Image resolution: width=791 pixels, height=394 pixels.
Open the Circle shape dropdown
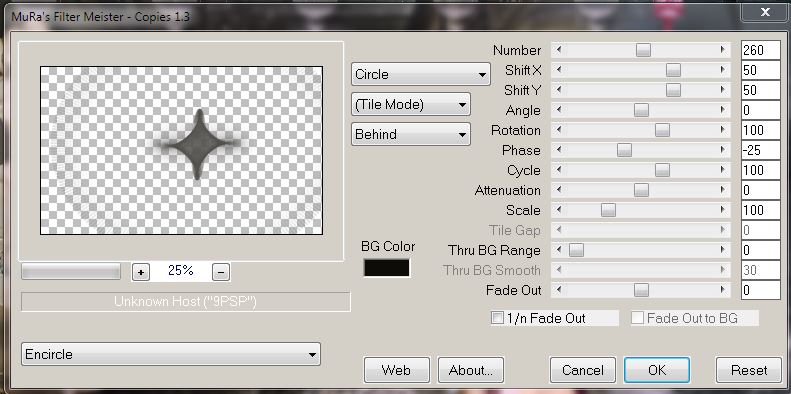click(x=421, y=74)
